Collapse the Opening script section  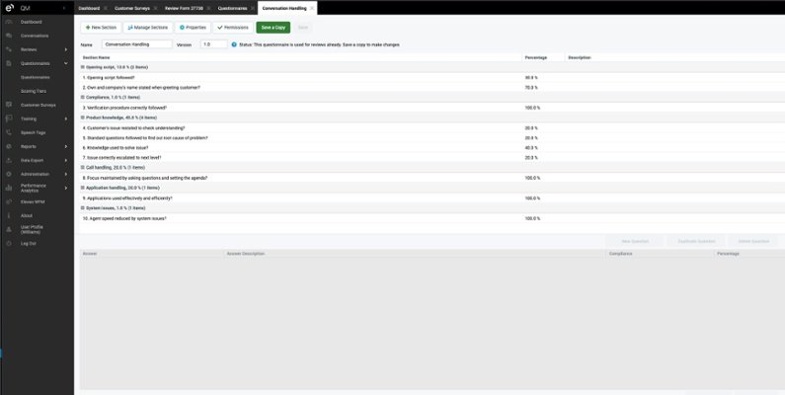[x=83, y=67]
